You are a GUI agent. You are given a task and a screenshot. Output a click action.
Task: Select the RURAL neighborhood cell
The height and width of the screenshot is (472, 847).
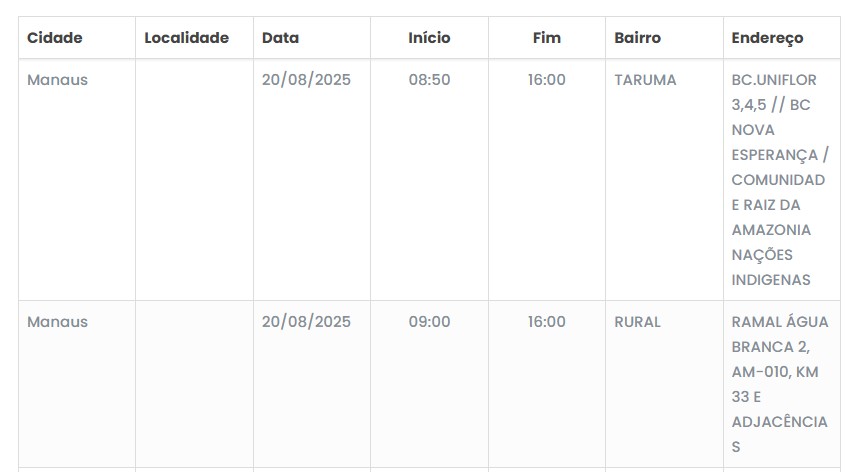click(637, 322)
